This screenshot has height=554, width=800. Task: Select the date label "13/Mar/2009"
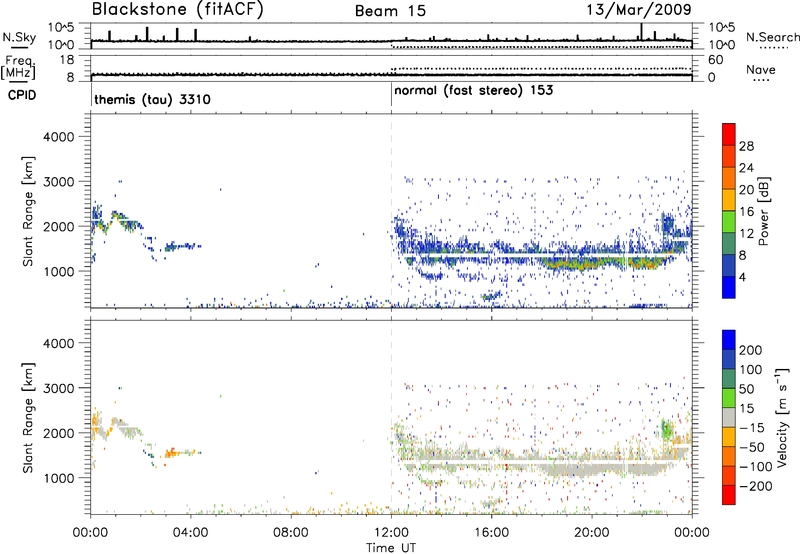(x=639, y=9)
